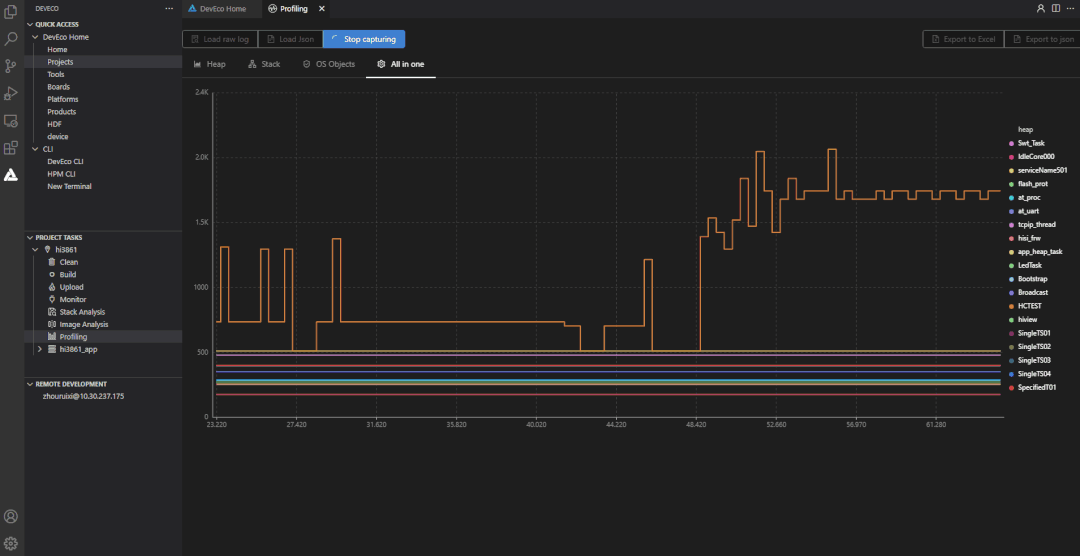Image resolution: width=1080 pixels, height=556 pixels.
Task: Click the red SpecifiedT01 legend color dot
Action: [1012, 387]
